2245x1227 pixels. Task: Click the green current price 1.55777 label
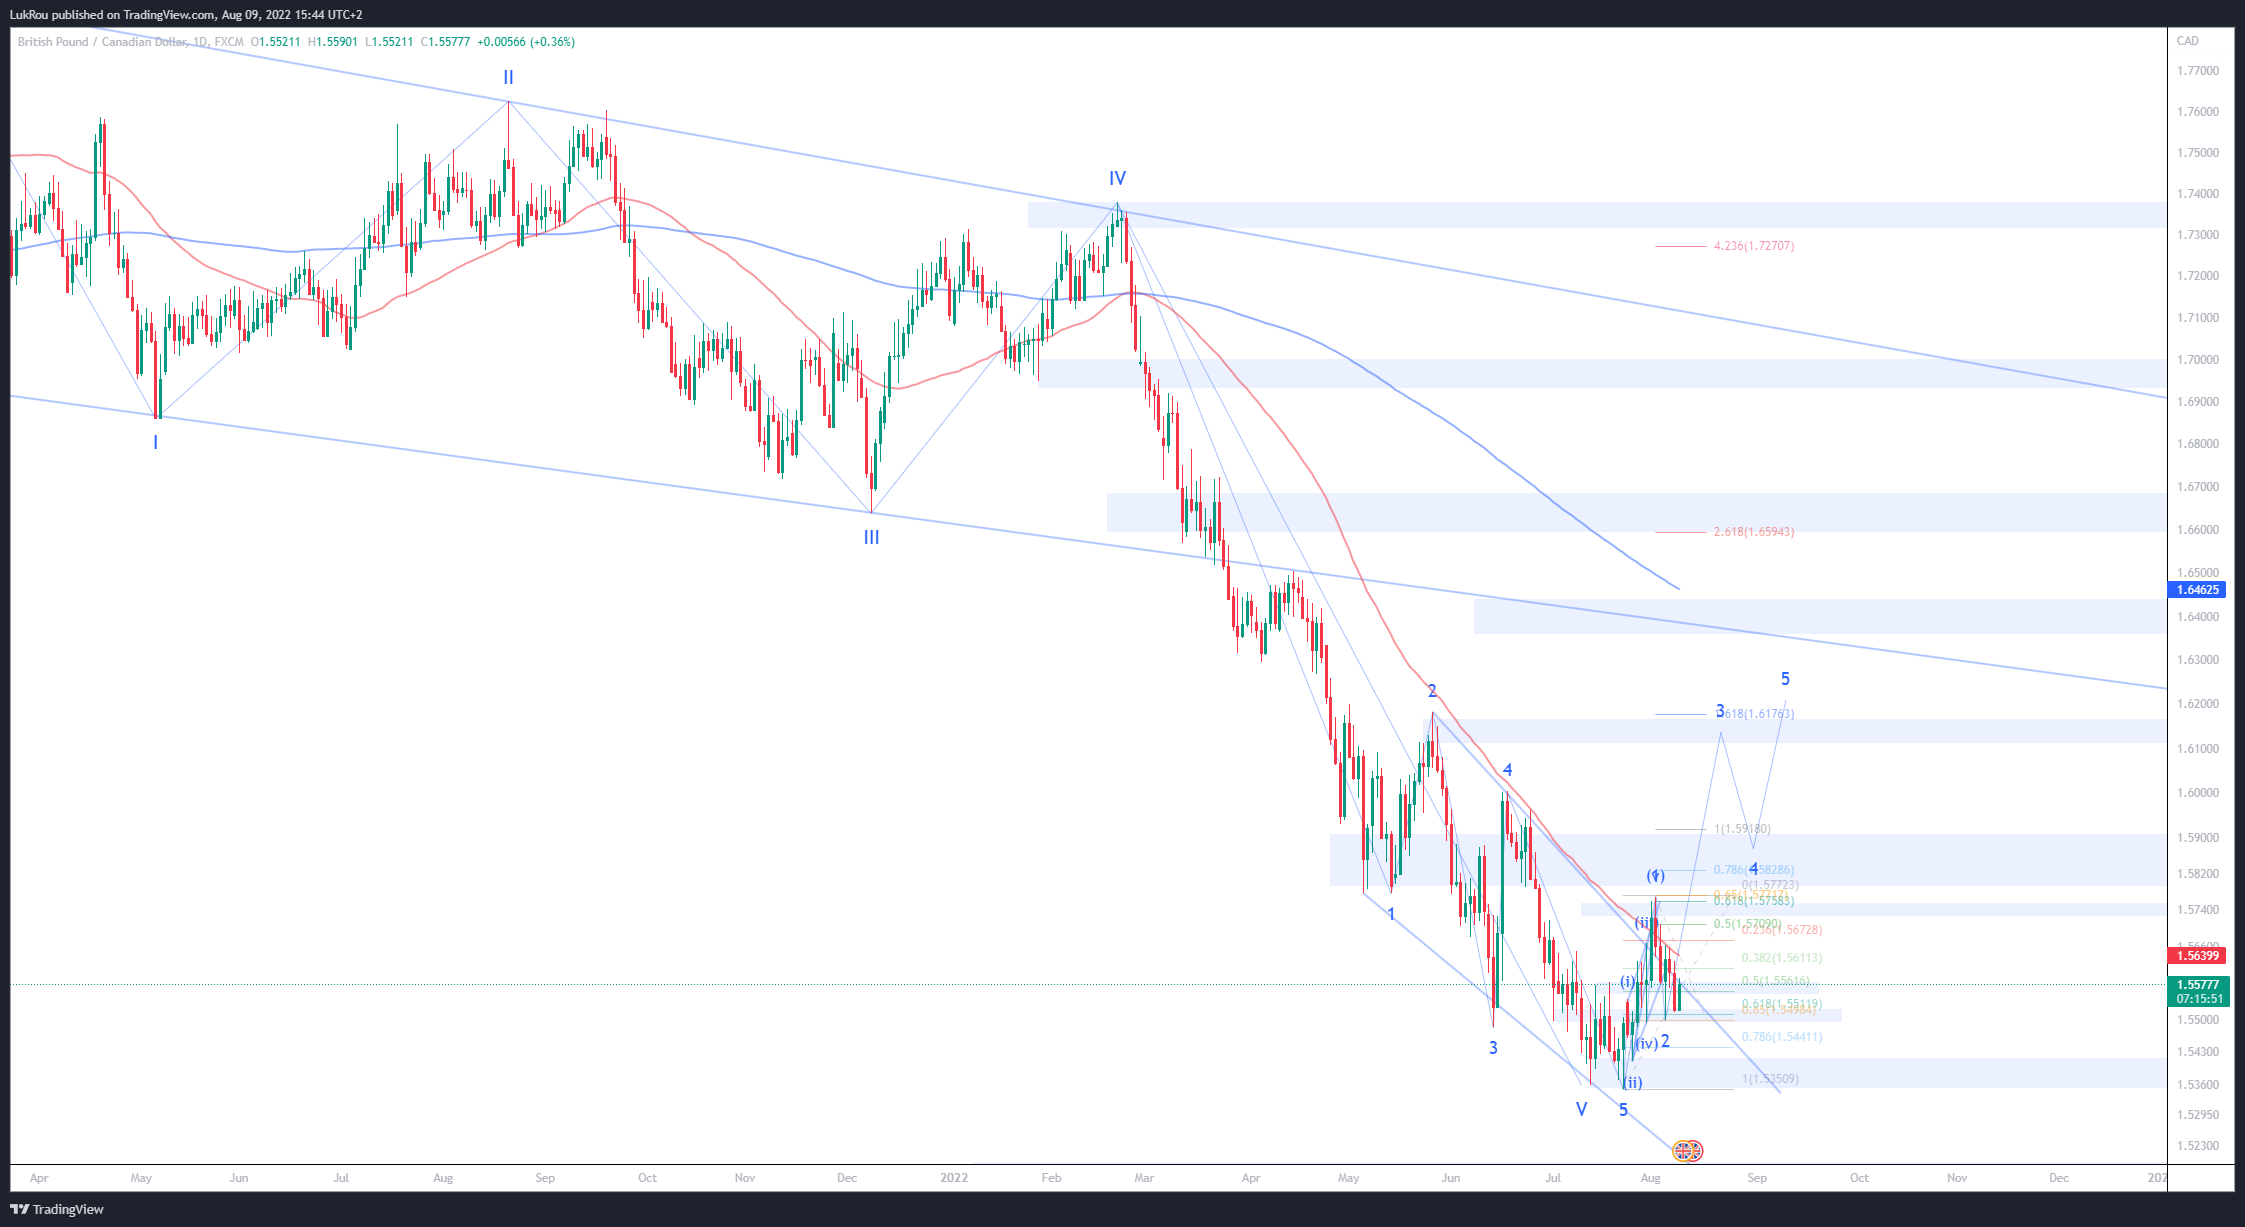pos(2197,985)
